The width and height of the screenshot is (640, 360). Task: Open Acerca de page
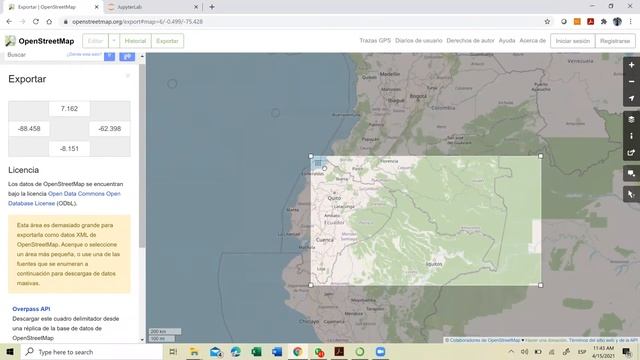[532, 40]
